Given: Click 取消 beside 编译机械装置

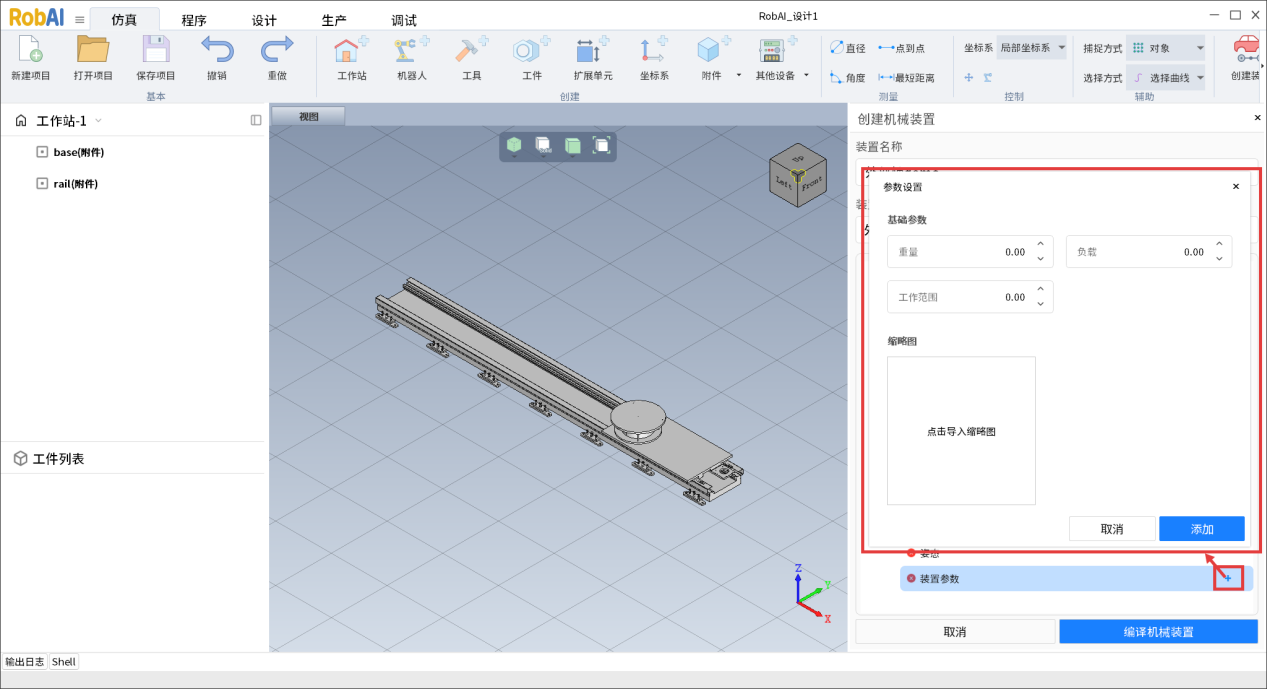Looking at the screenshot, I should 955,632.
